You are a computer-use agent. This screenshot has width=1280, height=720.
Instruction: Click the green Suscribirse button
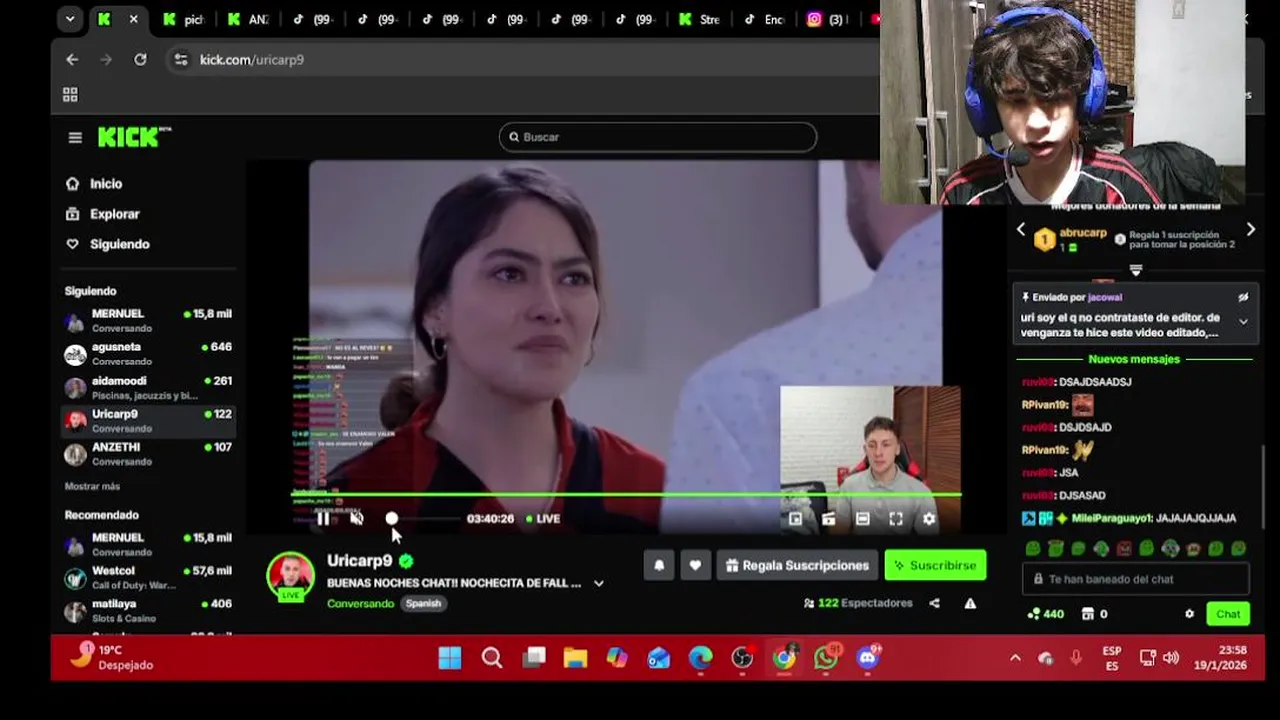pos(935,565)
